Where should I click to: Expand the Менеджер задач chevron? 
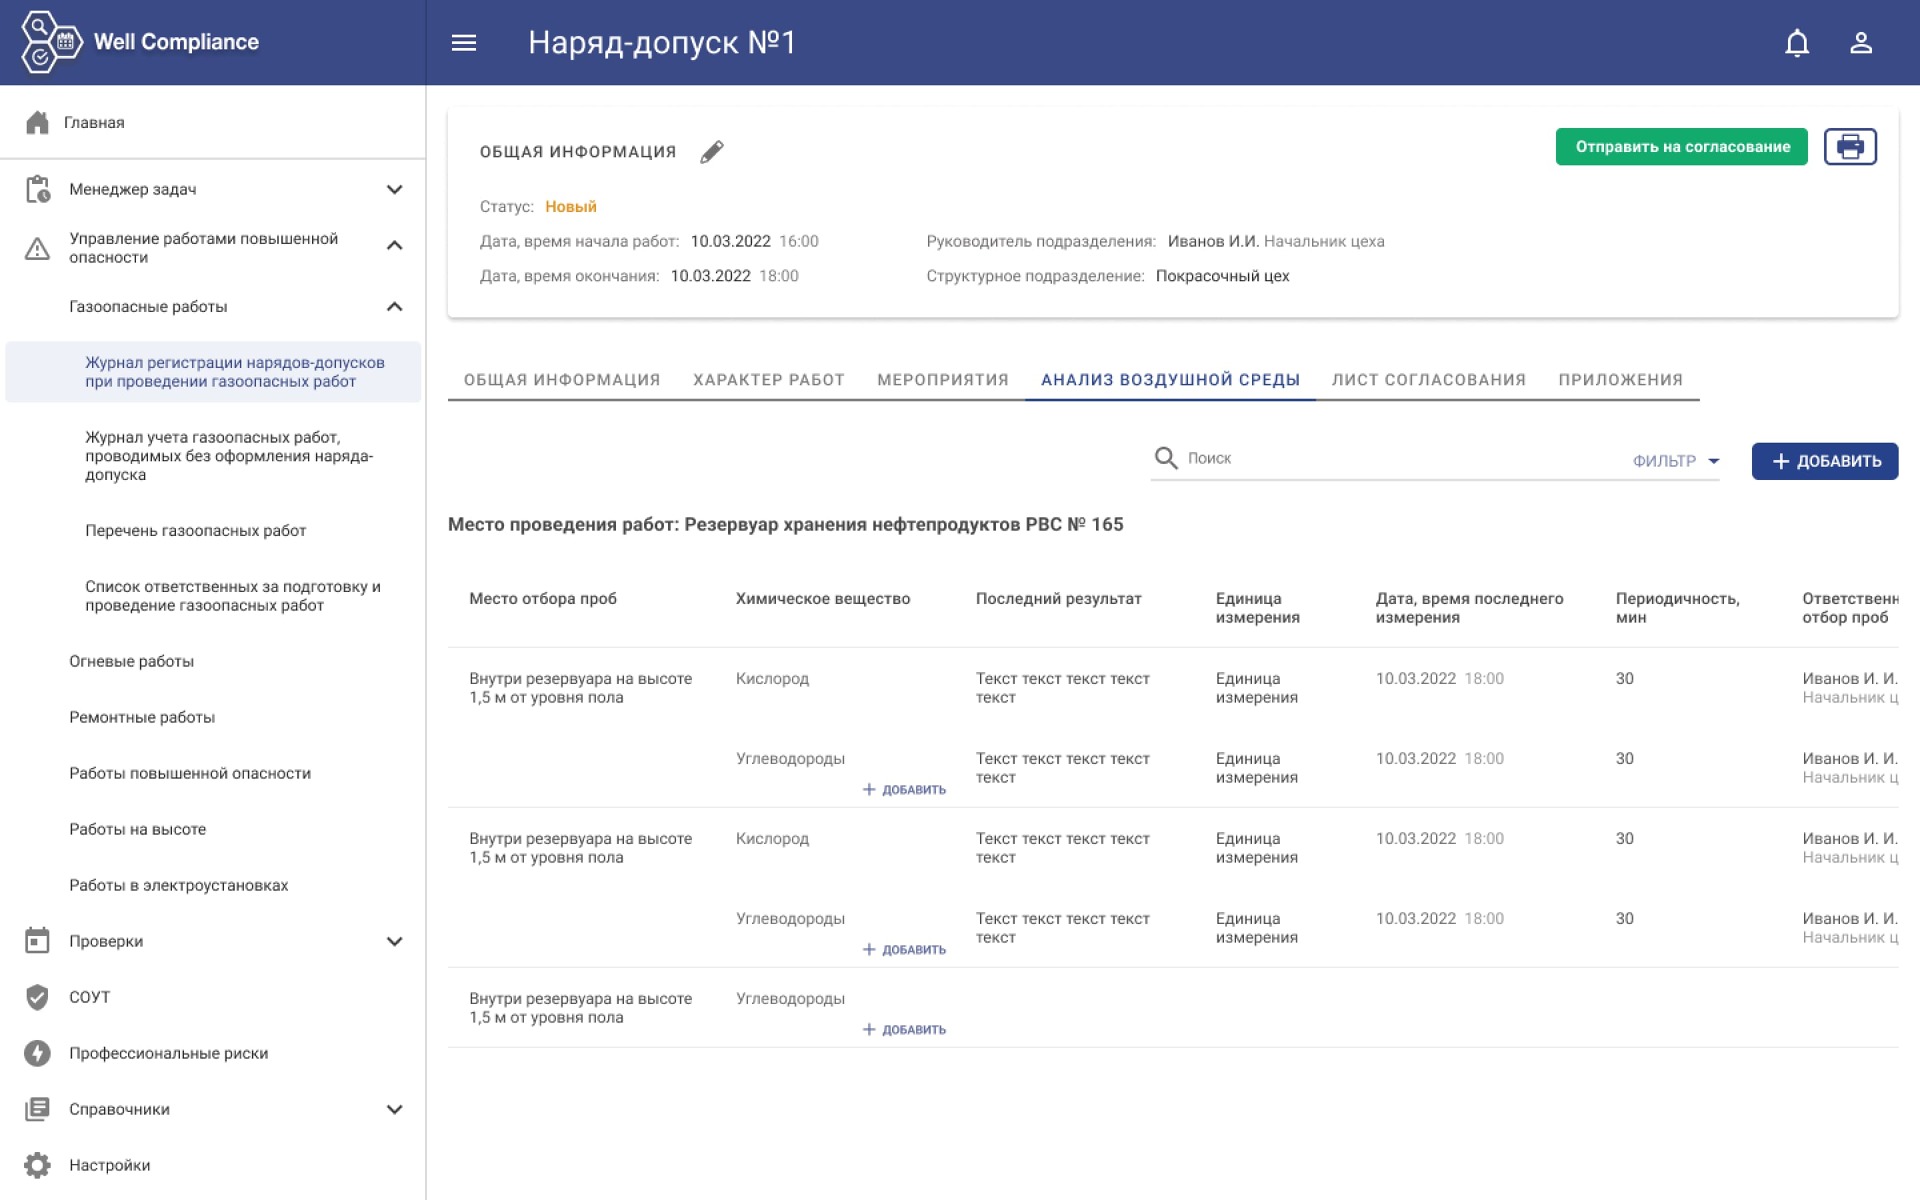point(394,189)
